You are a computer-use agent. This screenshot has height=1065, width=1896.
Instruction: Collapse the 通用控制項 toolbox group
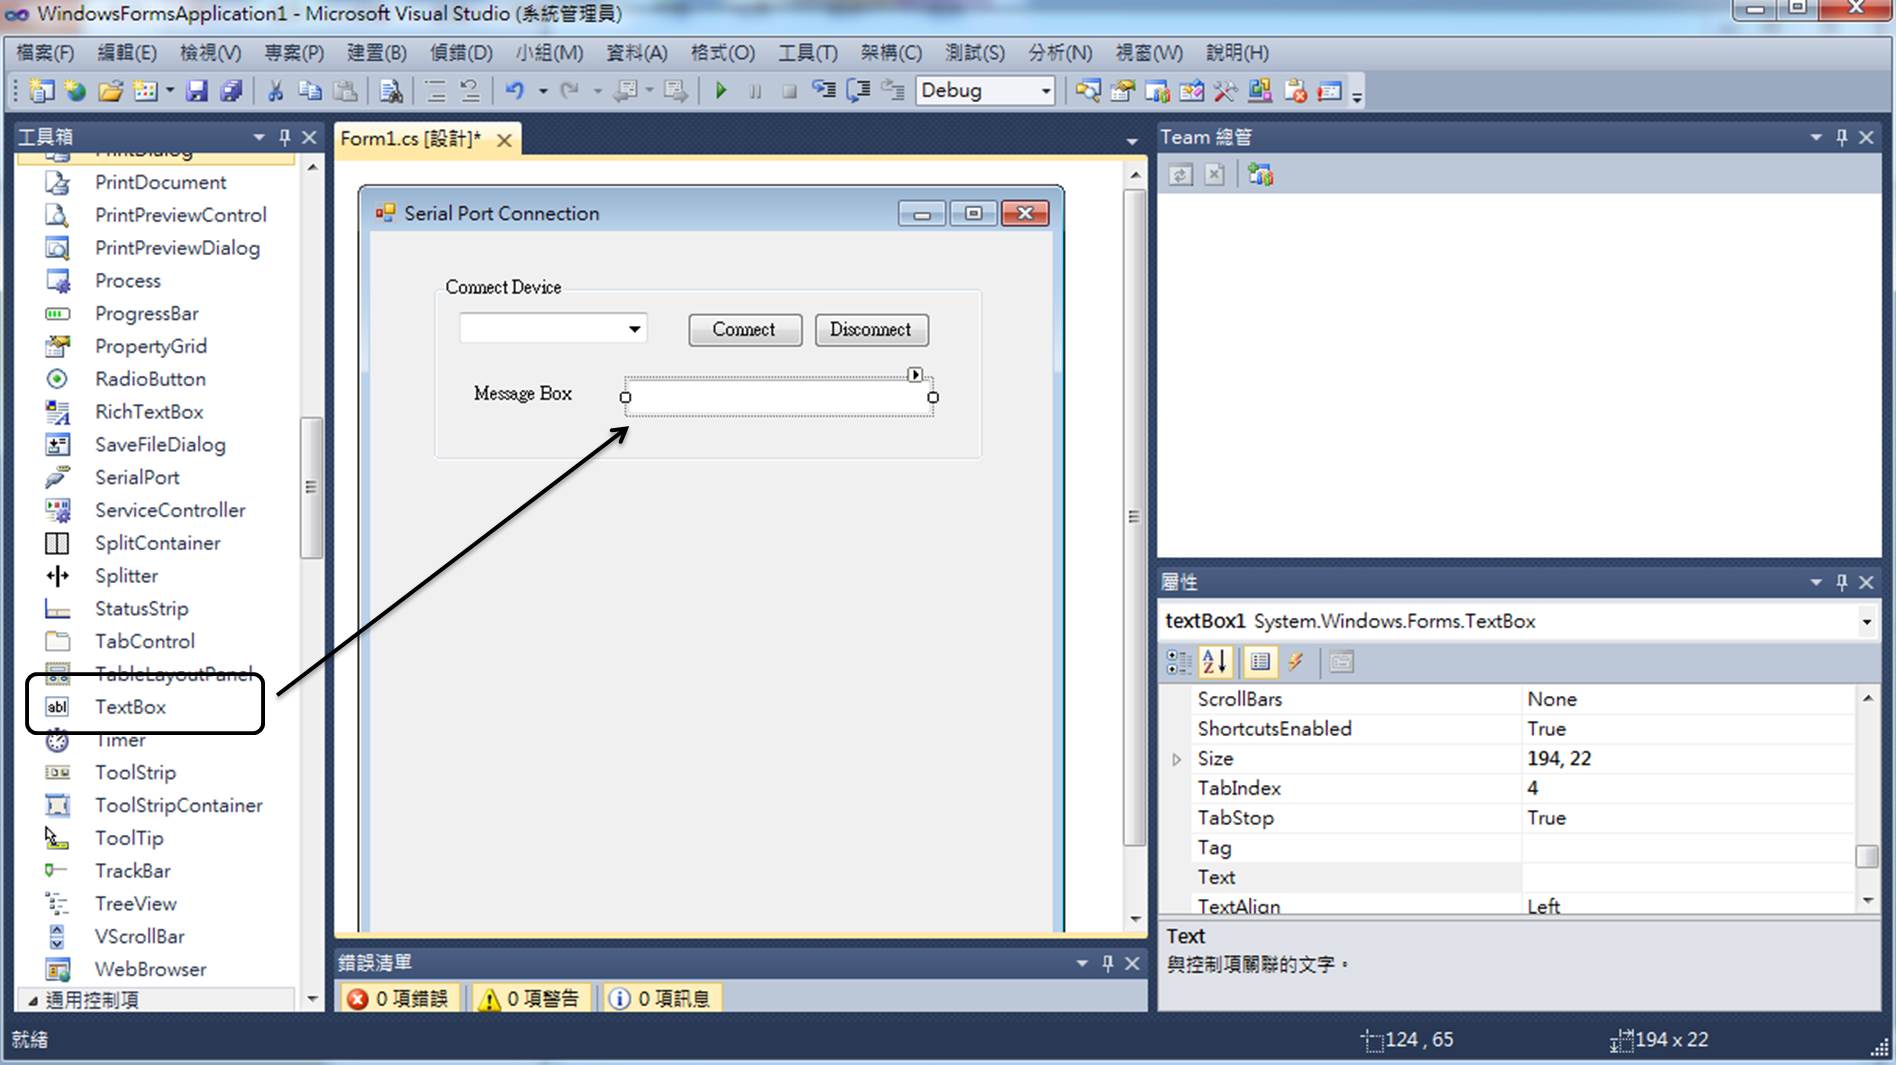(x=32, y=1000)
